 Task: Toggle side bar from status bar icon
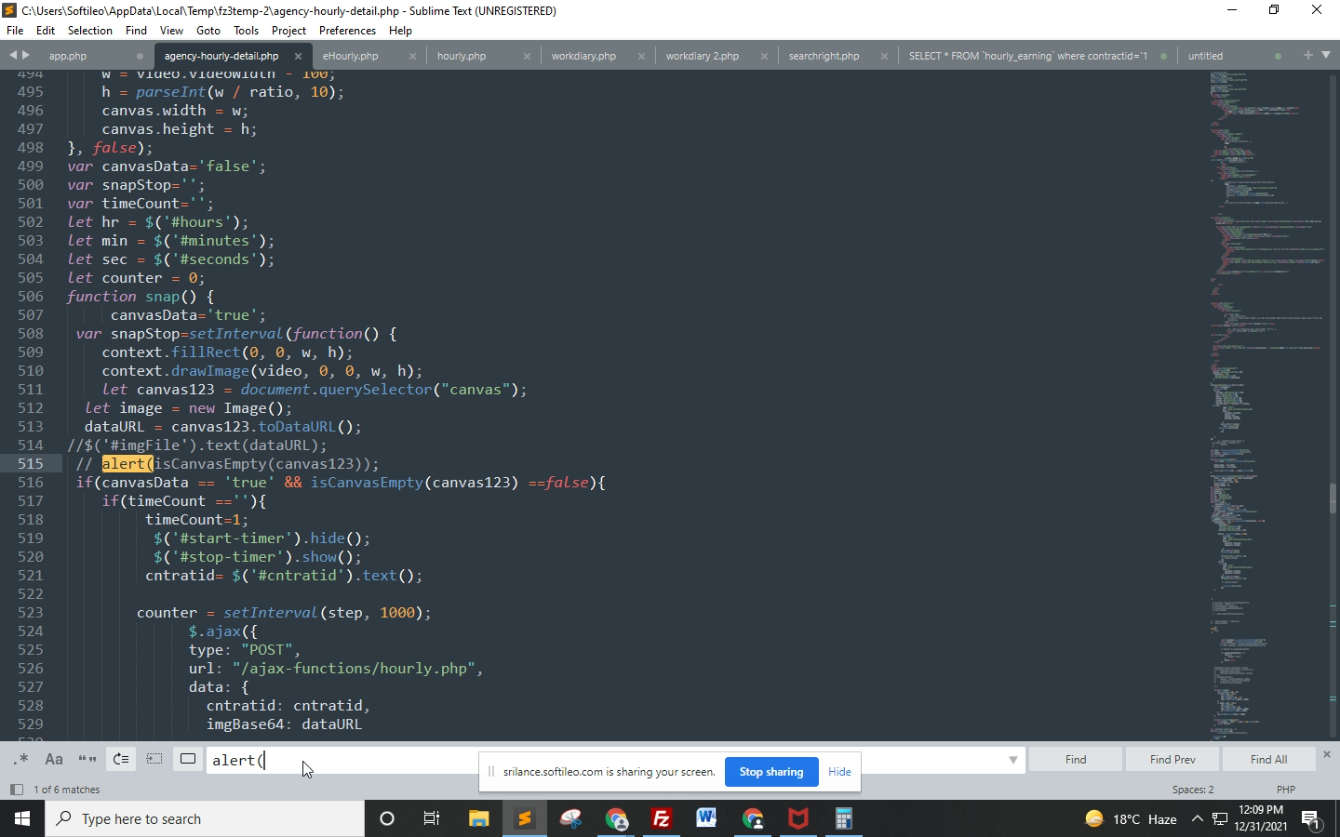tap(16, 789)
